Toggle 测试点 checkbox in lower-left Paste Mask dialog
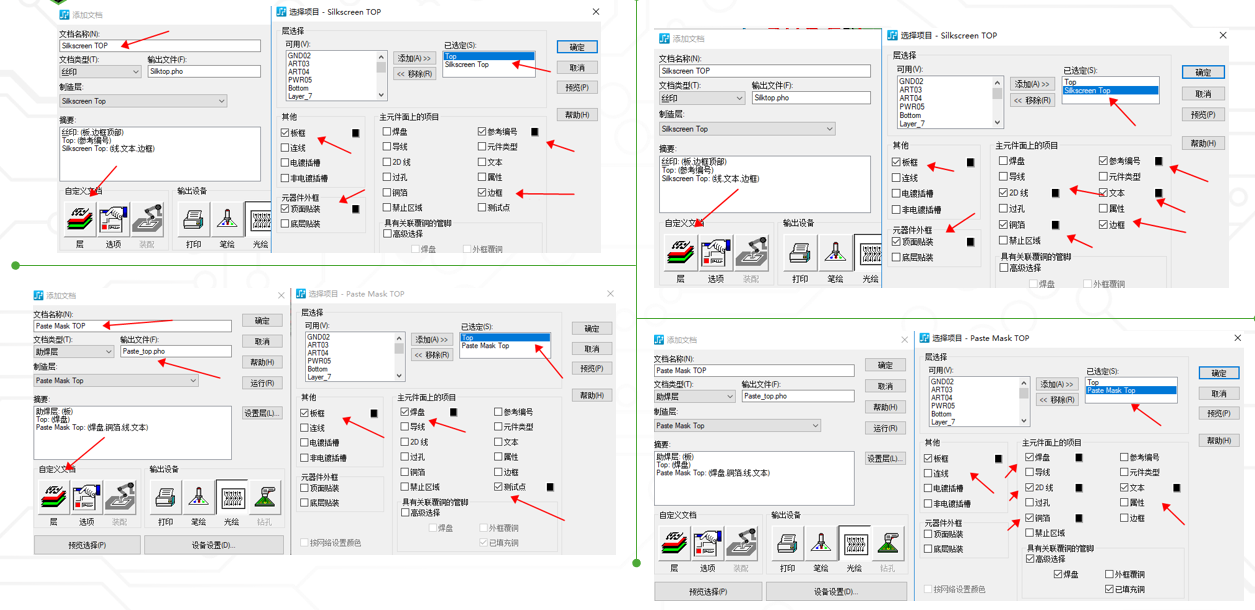The height and width of the screenshot is (610, 1255). (x=498, y=487)
